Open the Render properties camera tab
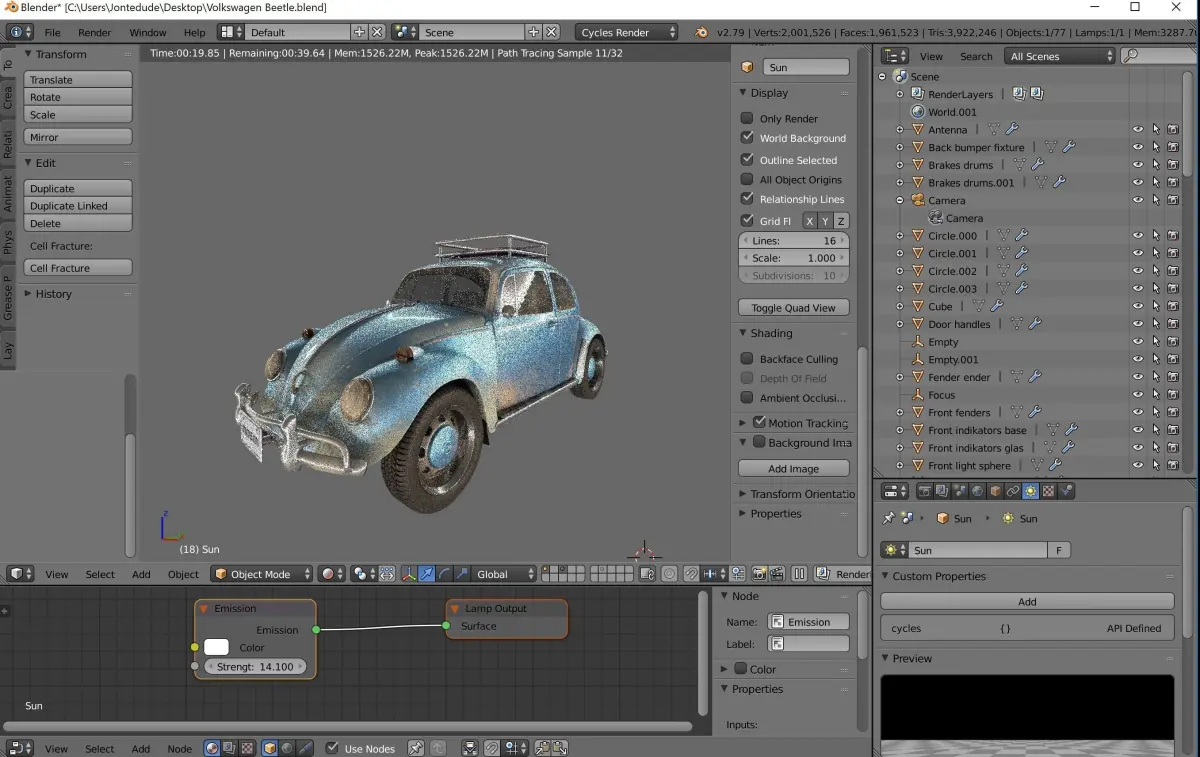Image resolution: width=1200 pixels, height=757 pixels. click(925, 491)
